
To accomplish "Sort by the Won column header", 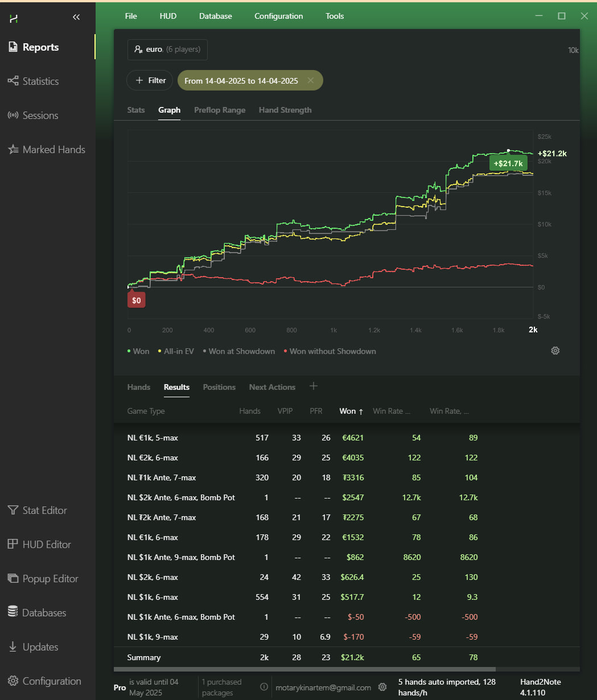I will (x=351, y=411).
